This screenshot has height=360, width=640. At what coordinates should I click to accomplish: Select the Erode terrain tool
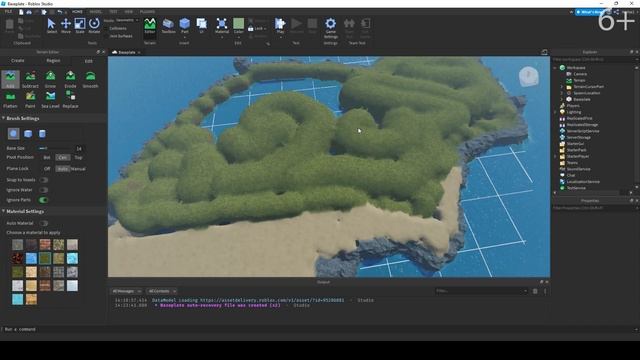pos(70,79)
